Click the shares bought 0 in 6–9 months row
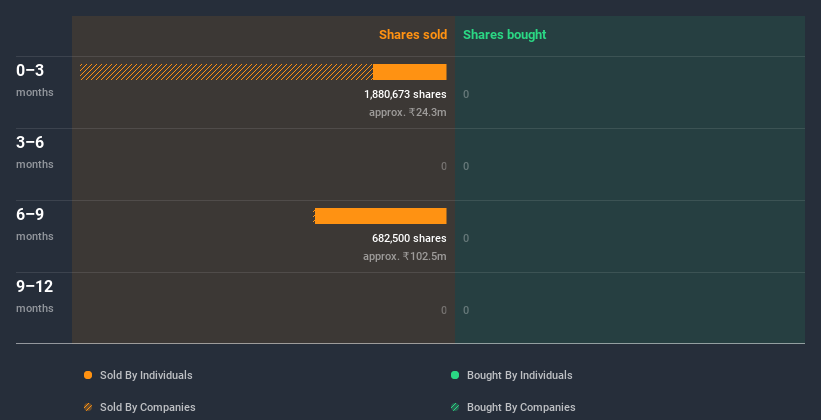The width and height of the screenshot is (821, 420). click(x=466, y=238)
